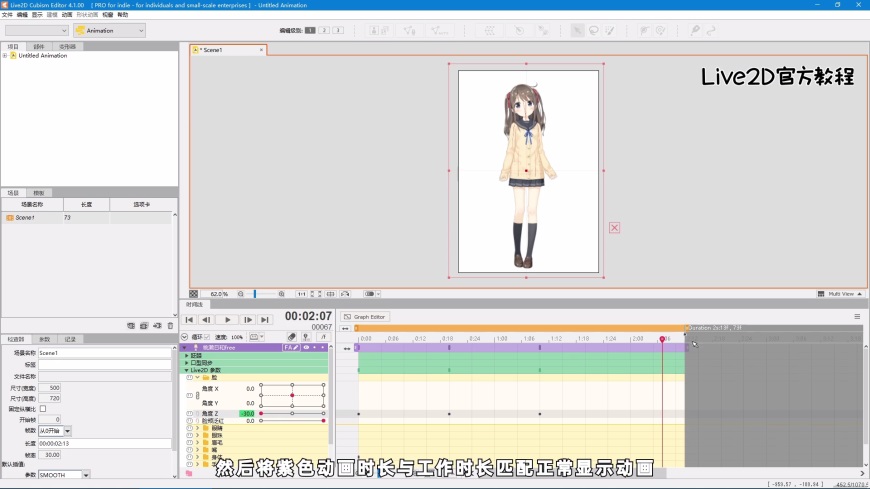Viewport: 870px width, 489px height.
Task: Click the arrow selection tool icon
Action: [x=578, y=31]
